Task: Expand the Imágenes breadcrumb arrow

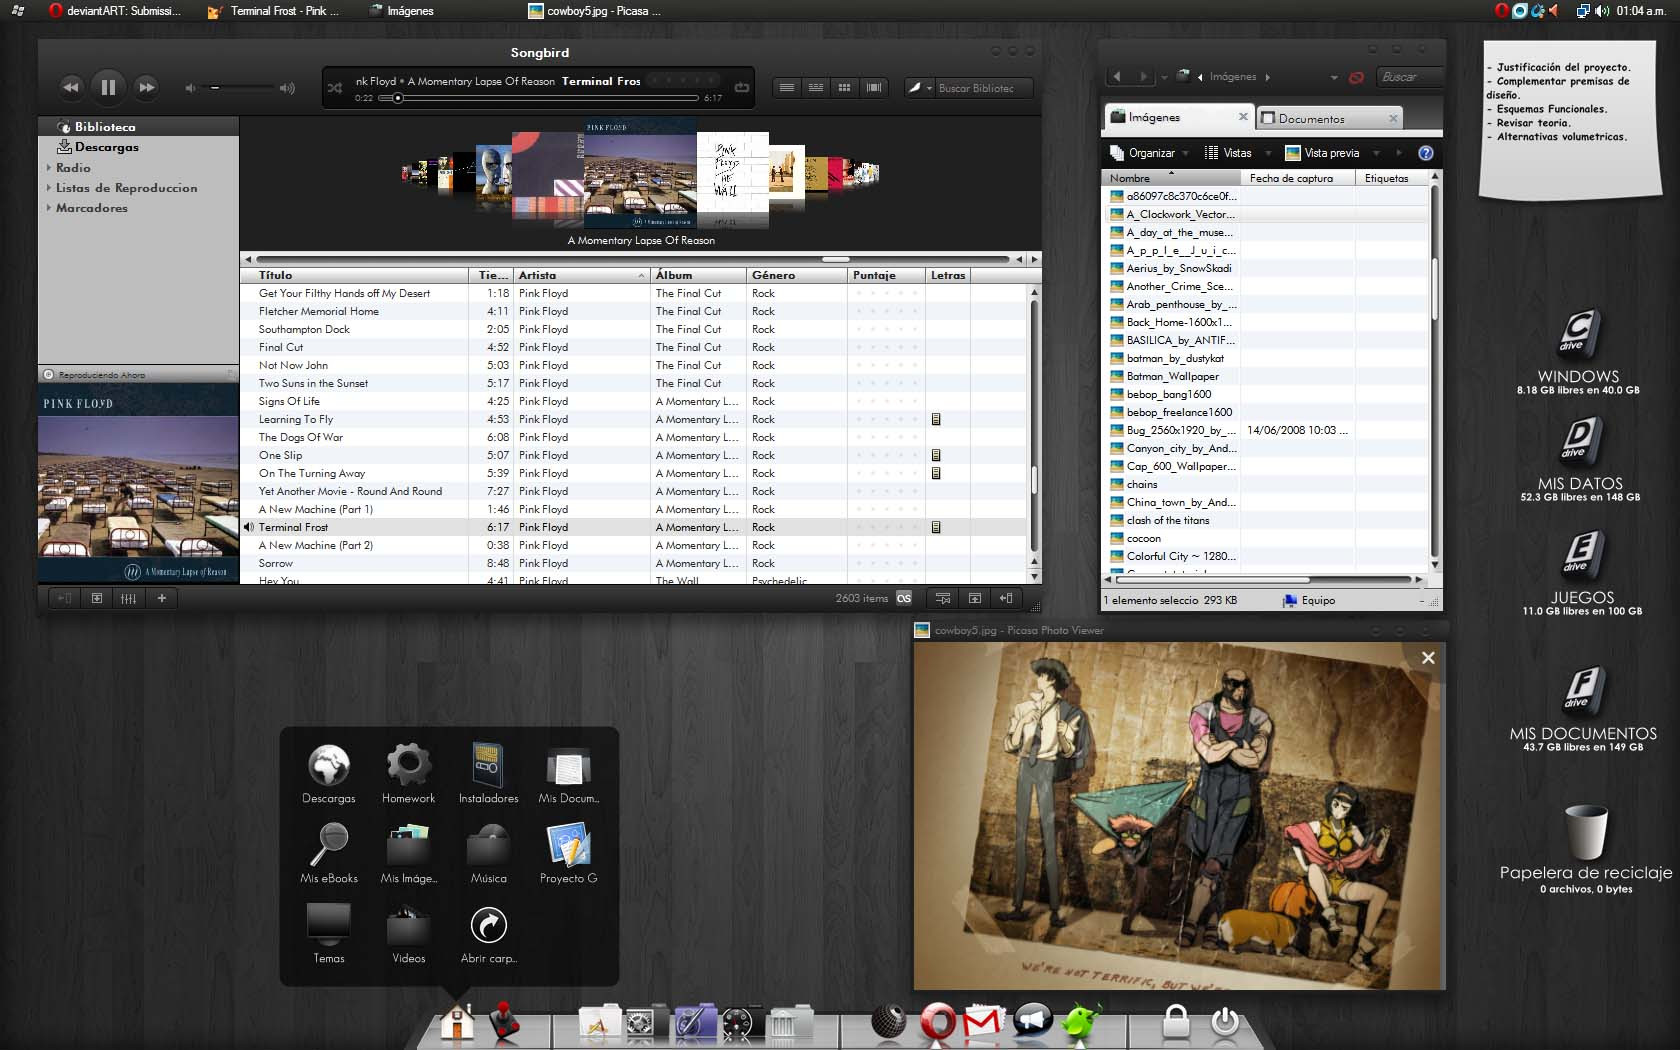Action: click(x=1268, y=77)
